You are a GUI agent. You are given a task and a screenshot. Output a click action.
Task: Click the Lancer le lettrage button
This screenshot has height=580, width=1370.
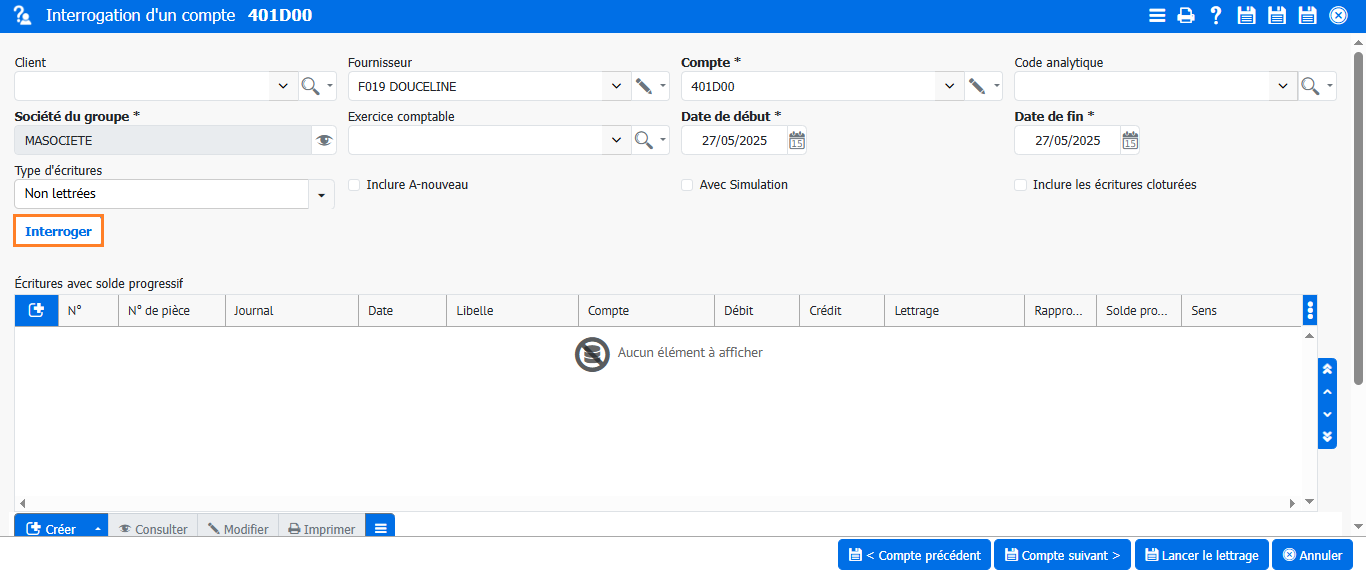coord(1201,555)
